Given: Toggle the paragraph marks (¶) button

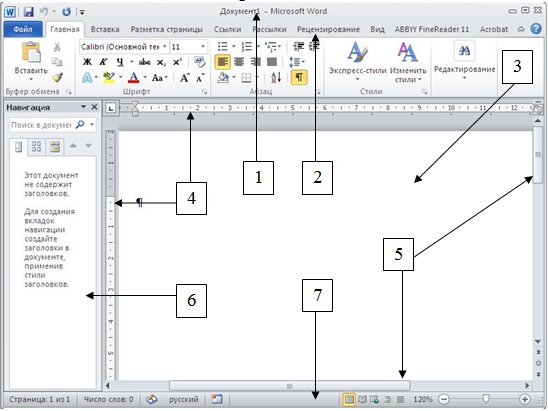Looking at the screenshot, I should click(299, 77).
